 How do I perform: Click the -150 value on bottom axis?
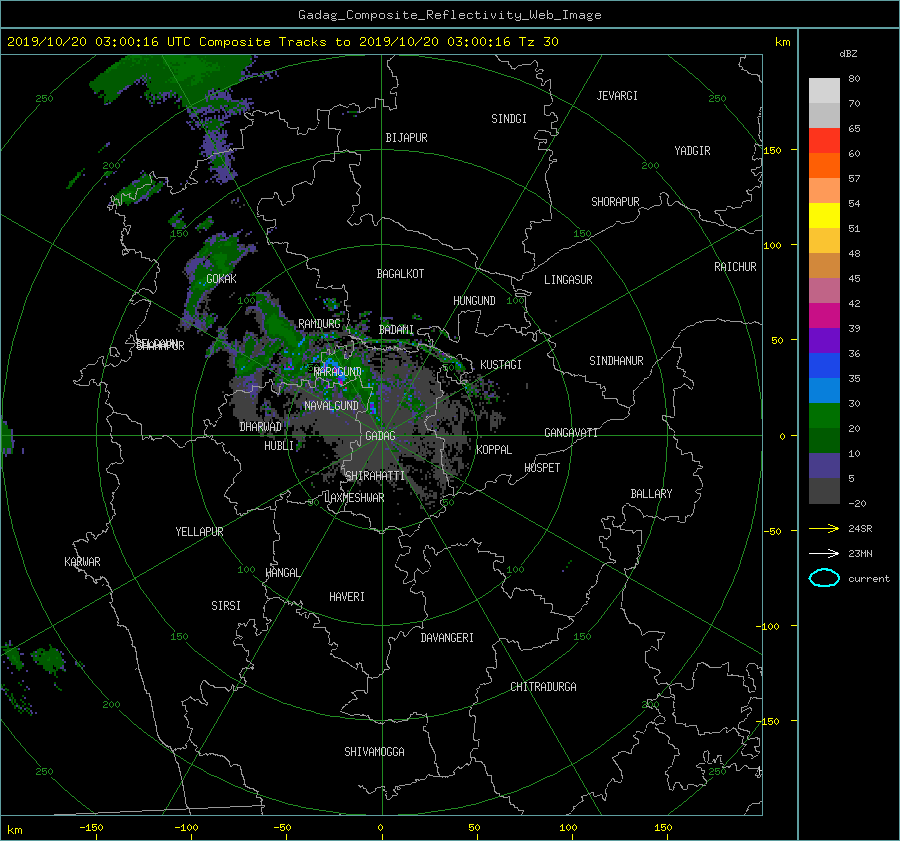coord(91,828)
